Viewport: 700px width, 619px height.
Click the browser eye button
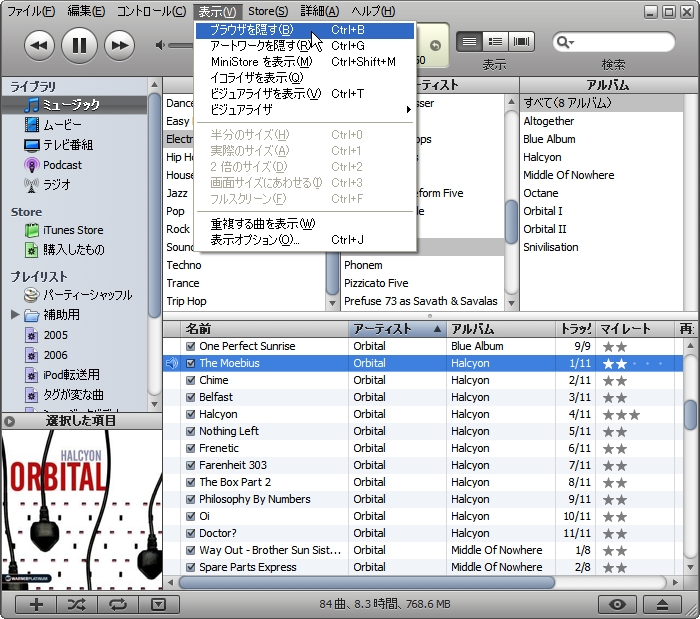point(618,605)
